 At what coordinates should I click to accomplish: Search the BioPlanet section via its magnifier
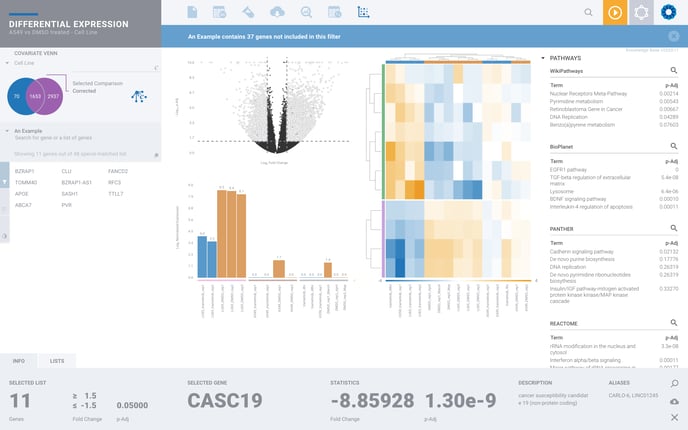pos(674,146)
